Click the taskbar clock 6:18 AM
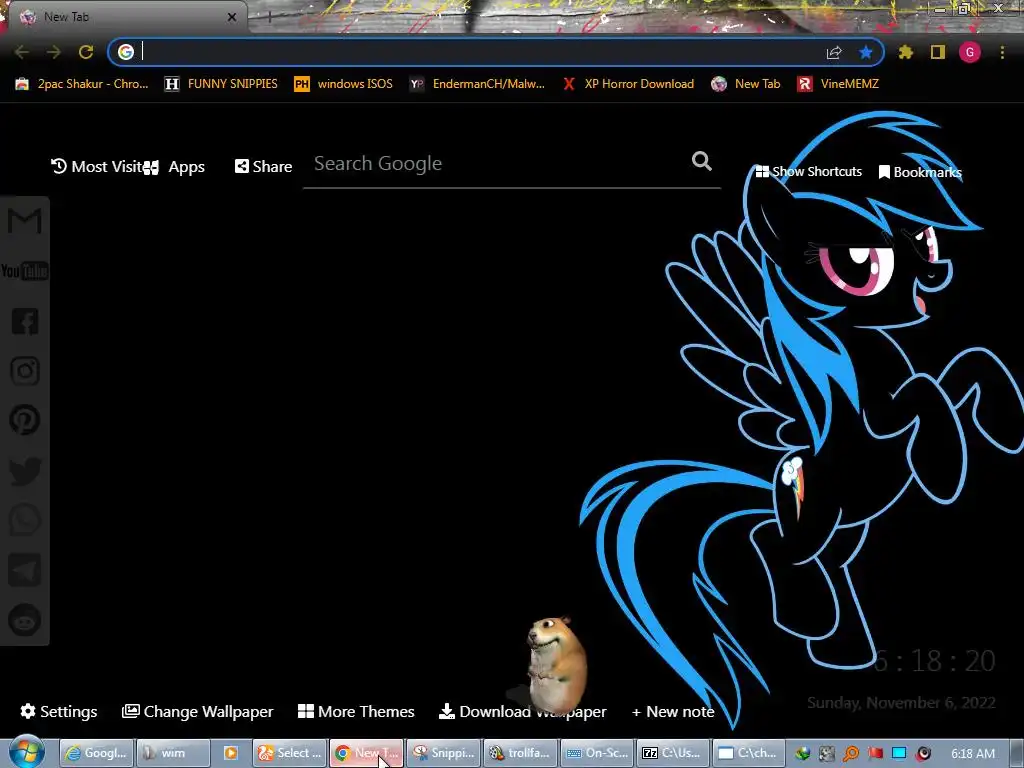This screenshot has width=1024, height=768. pos(973,754)
